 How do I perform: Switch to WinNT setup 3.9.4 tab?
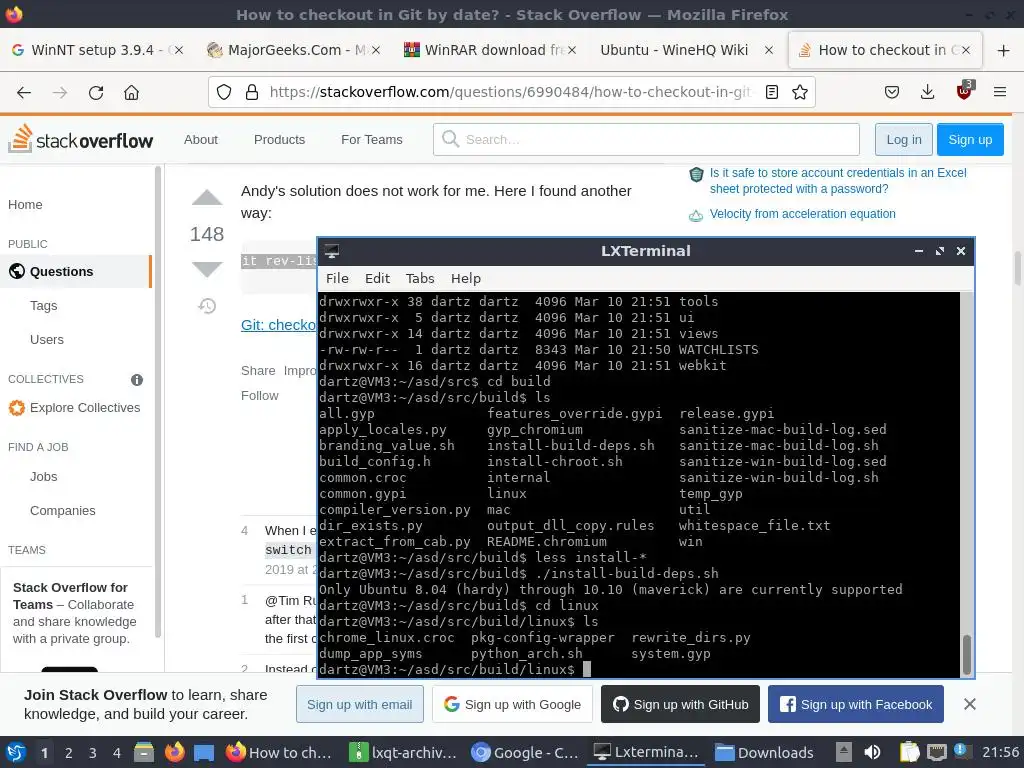tap(97, 50)
